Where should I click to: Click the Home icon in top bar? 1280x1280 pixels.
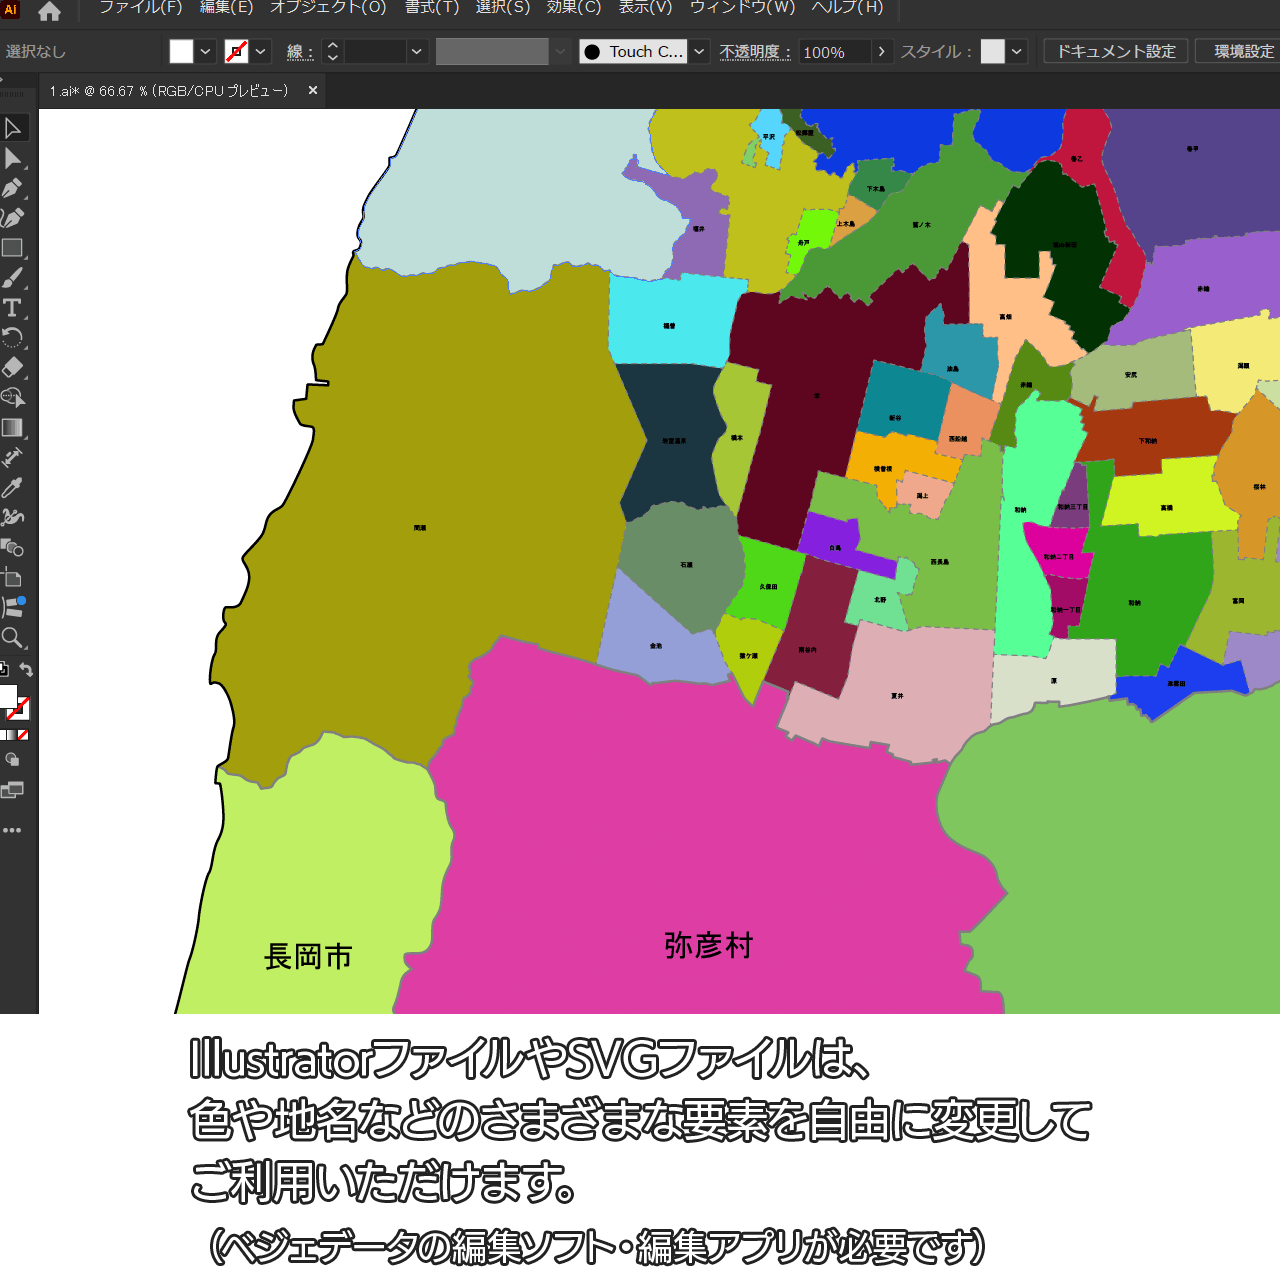(49, 11)
